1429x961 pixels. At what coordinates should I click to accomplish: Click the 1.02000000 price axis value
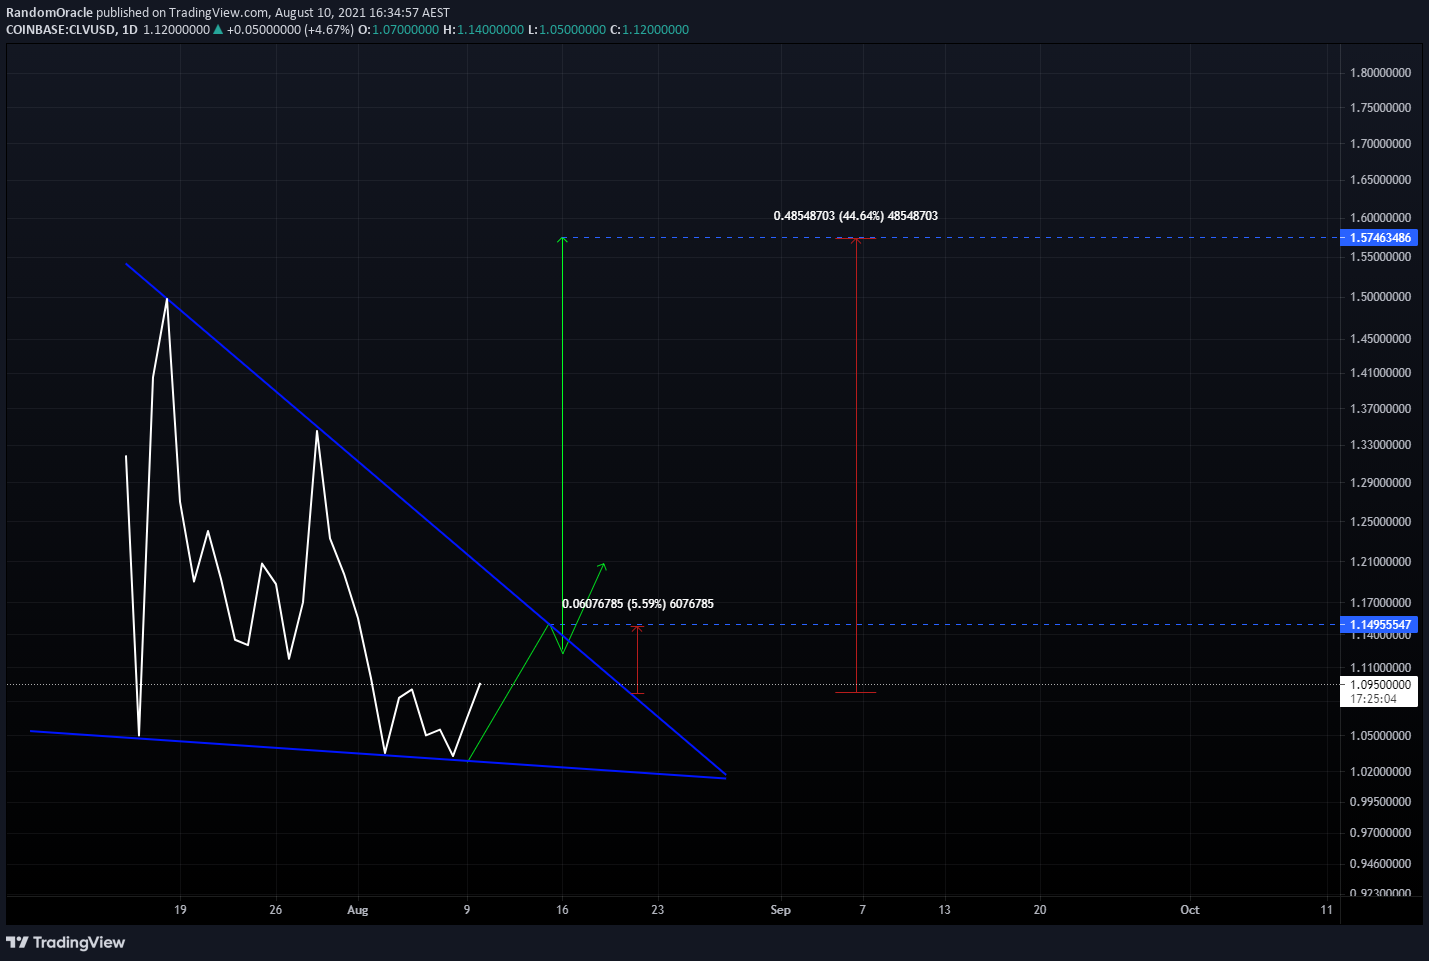click(x=1380, y=772)
